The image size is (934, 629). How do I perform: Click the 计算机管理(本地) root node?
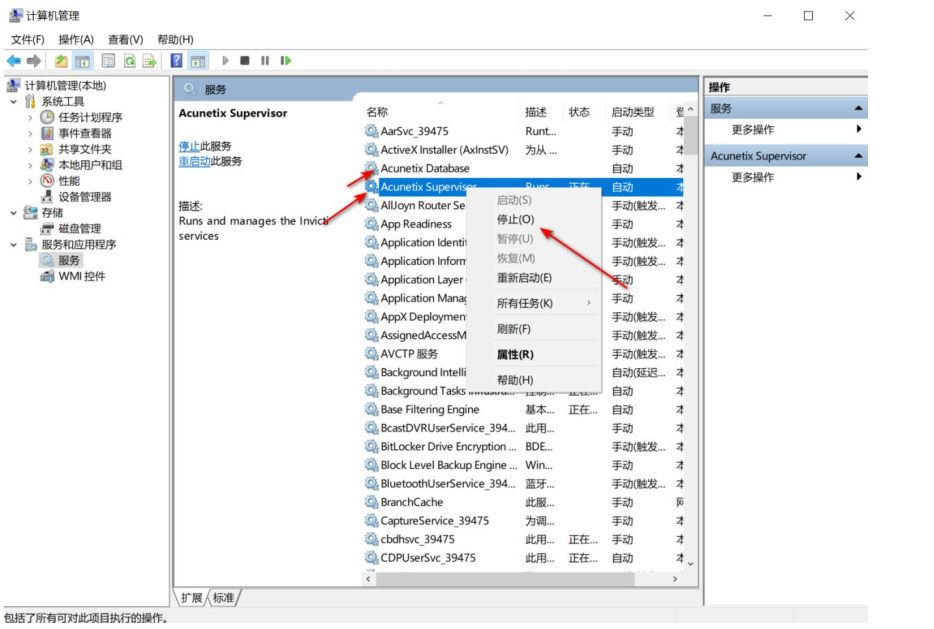(65, 86)
